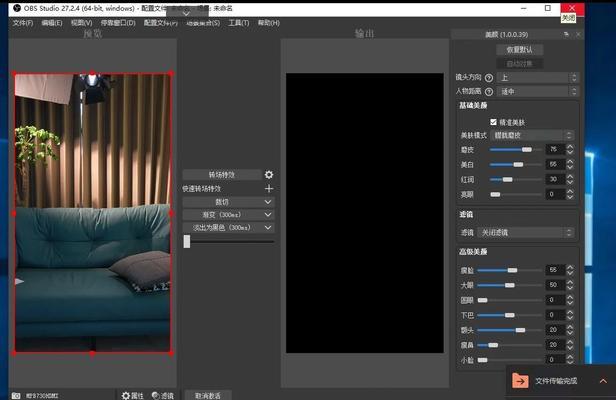The width and height of the screenshot is (616, 400).
Task: Open the 美肤模式 dropdown
Action: pos(532,135)
